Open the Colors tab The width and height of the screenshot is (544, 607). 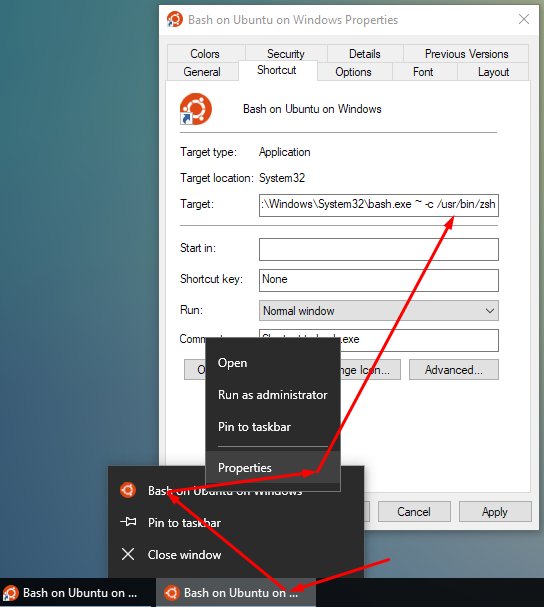click(205, 53)
